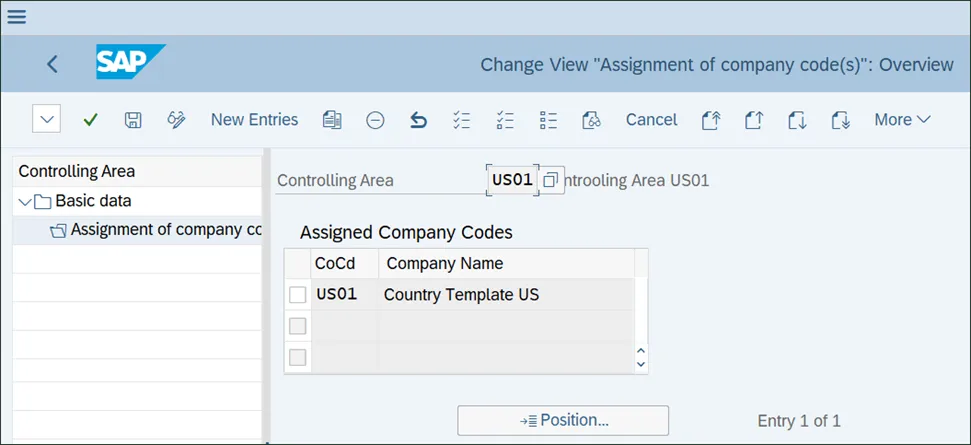This screenshot has height=445, width=971.
Task: Open the command field dropdown
Action: click(47, 120)
